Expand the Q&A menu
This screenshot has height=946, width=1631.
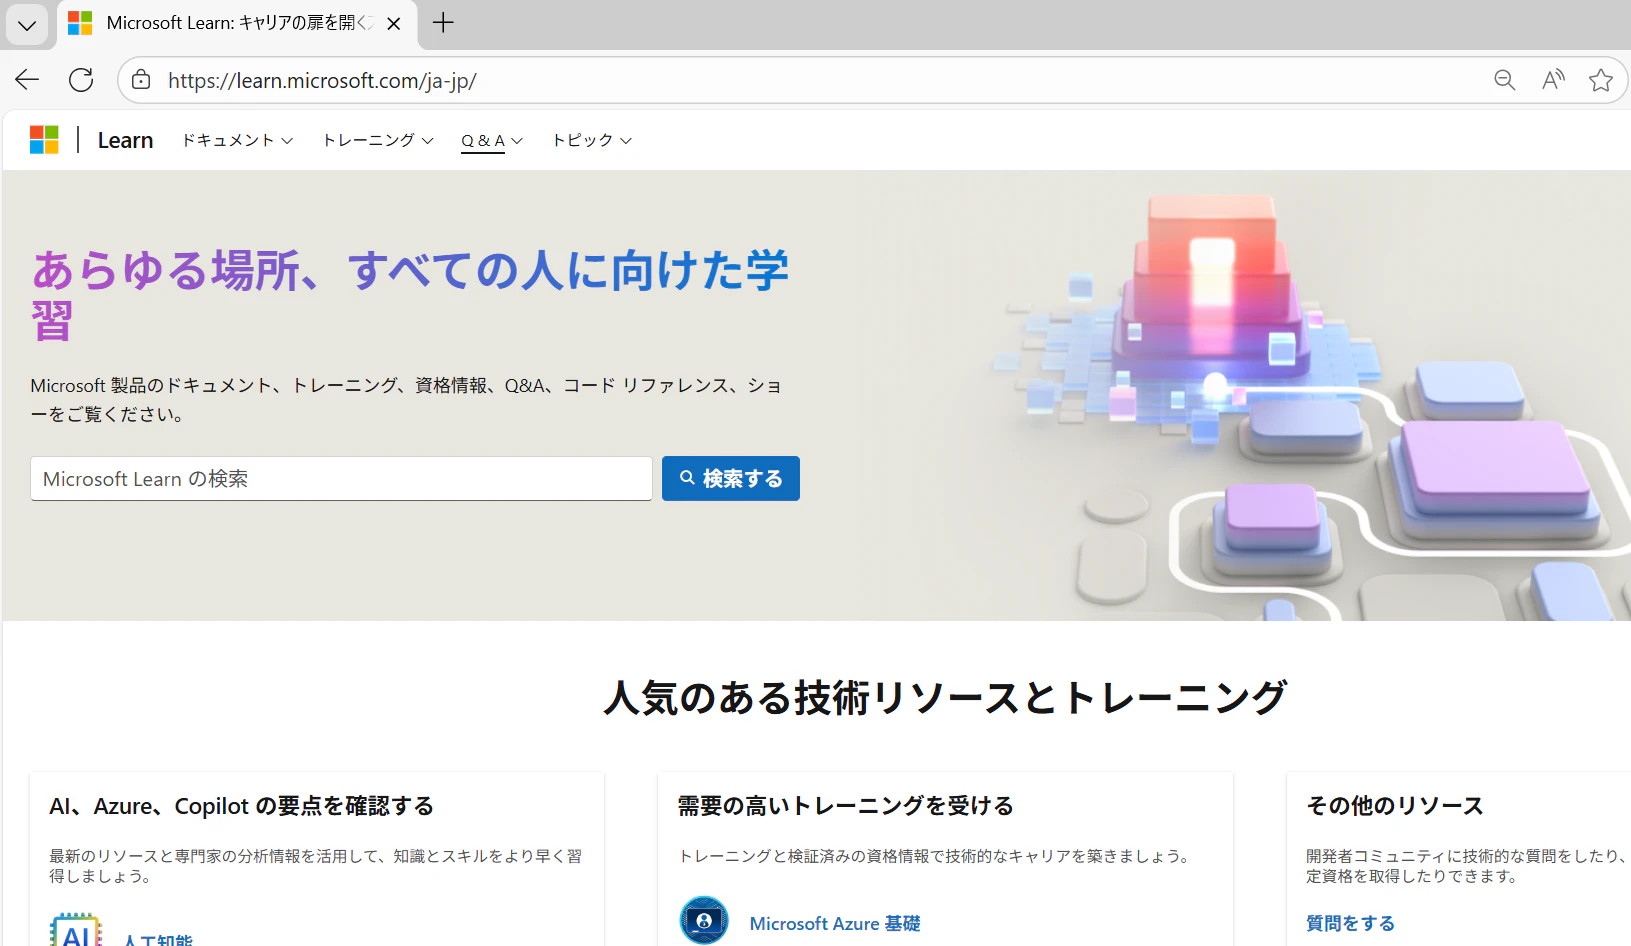pos(492,141)
